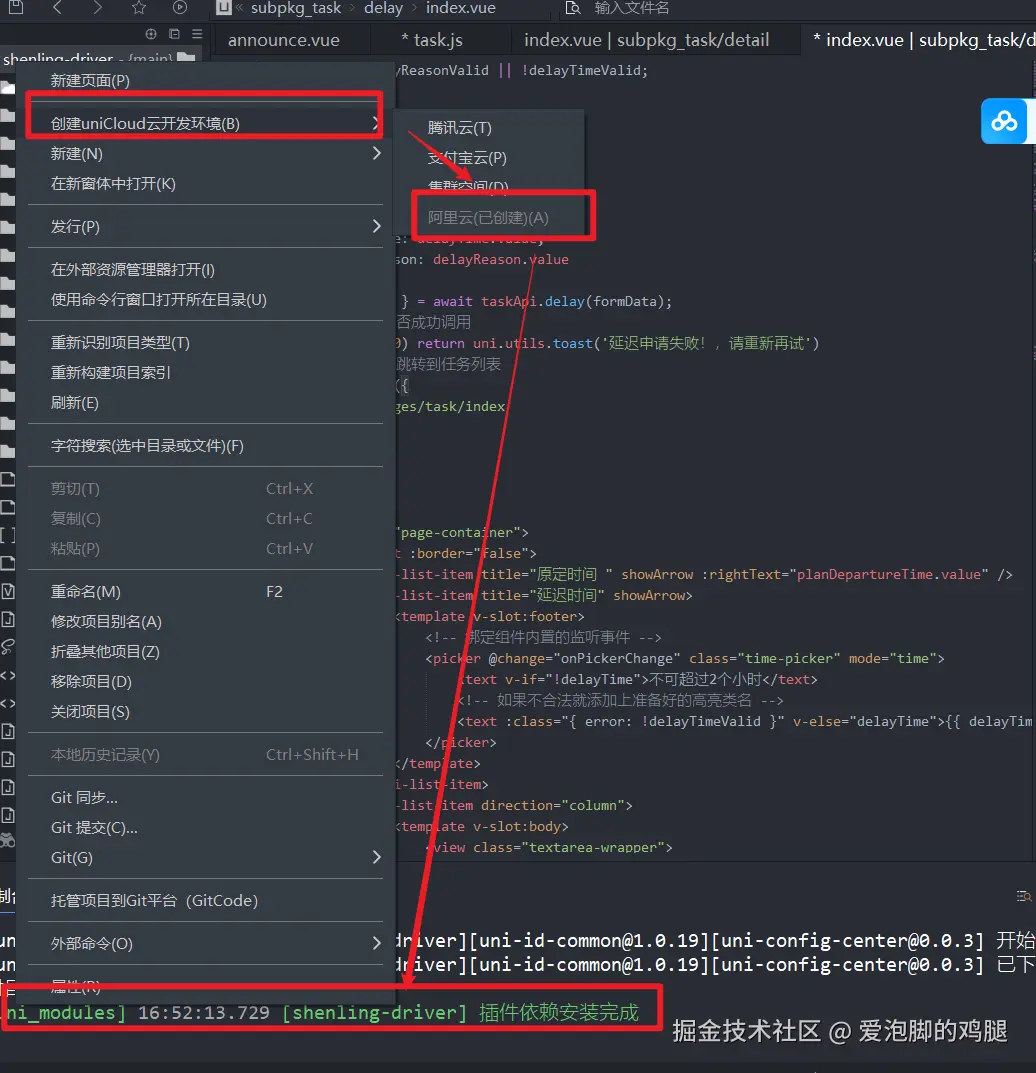Go back with the left arrow toolbar icon
Image resolution: width=1036 pixels, height=1073 pixels.
(x=57, y=8)
